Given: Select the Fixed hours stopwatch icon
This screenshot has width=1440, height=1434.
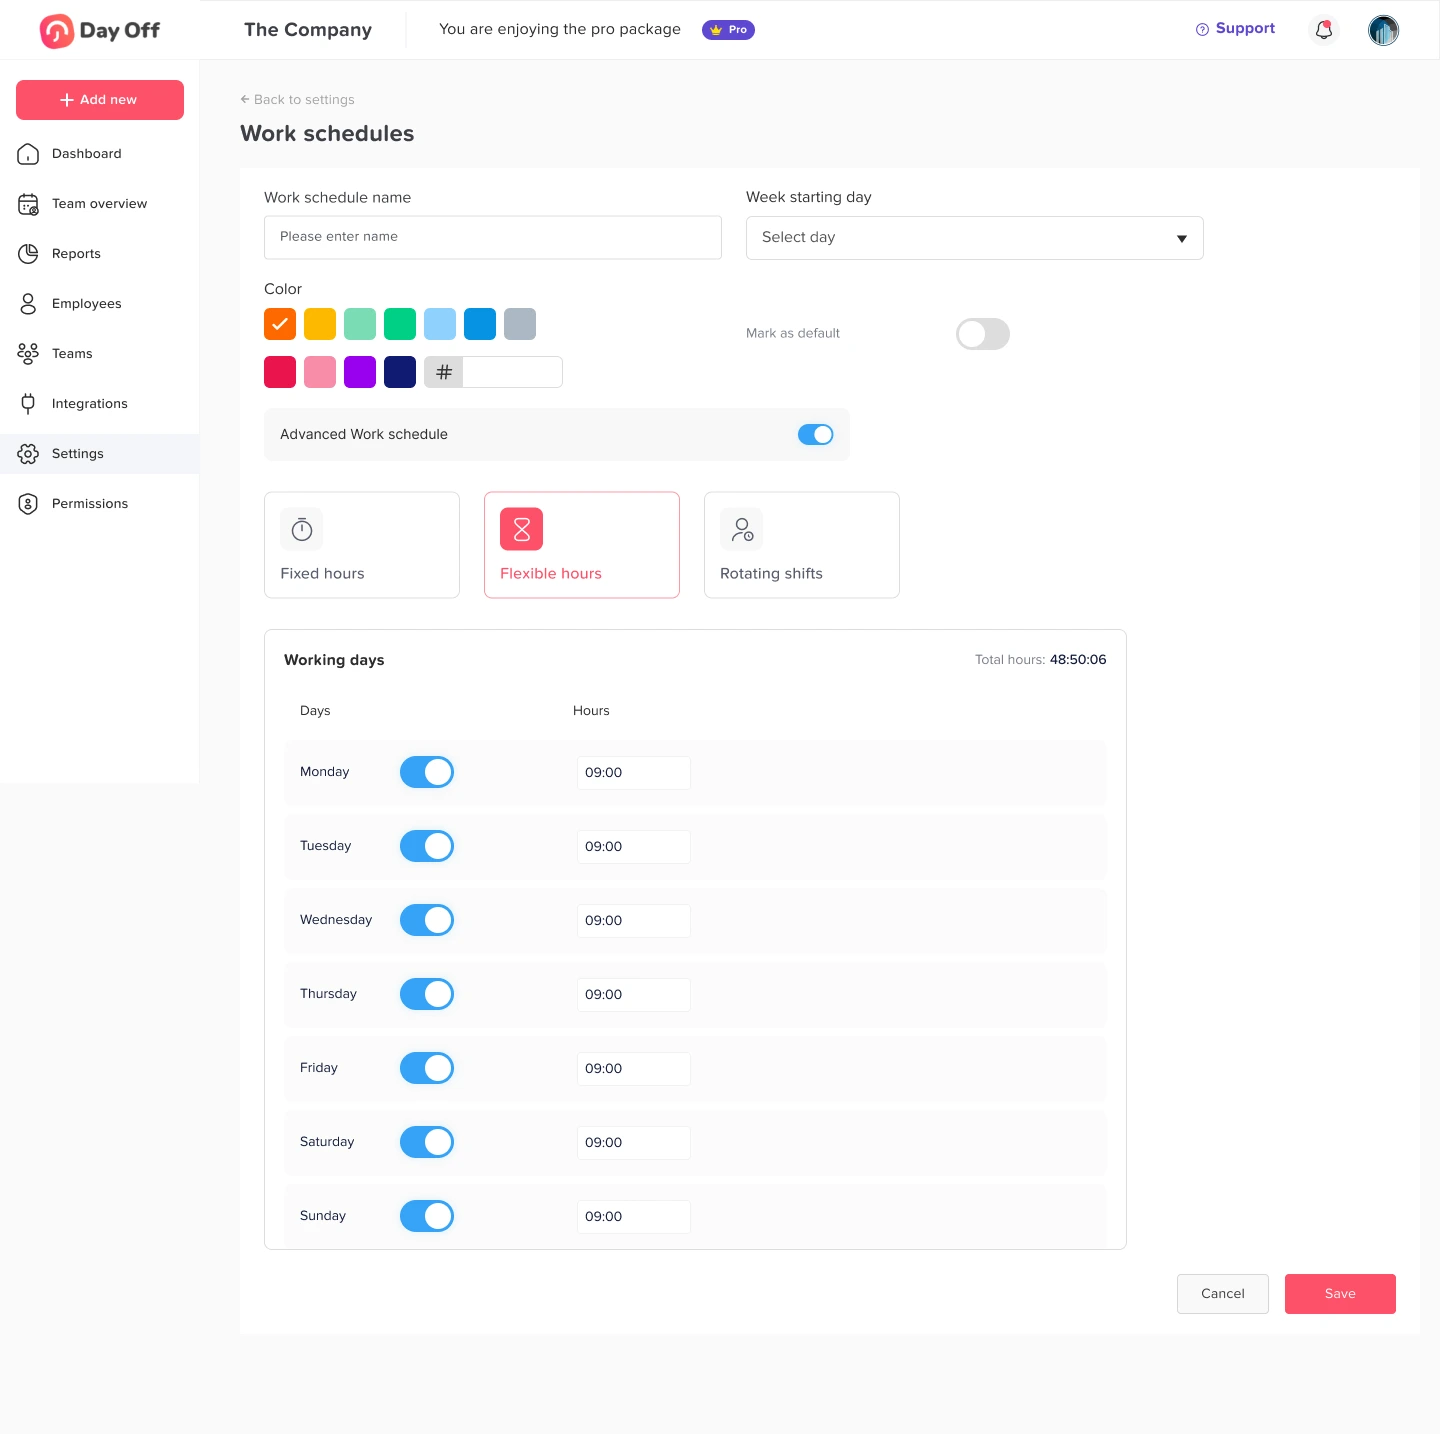Looking at the screenshot, I should 302,529.
